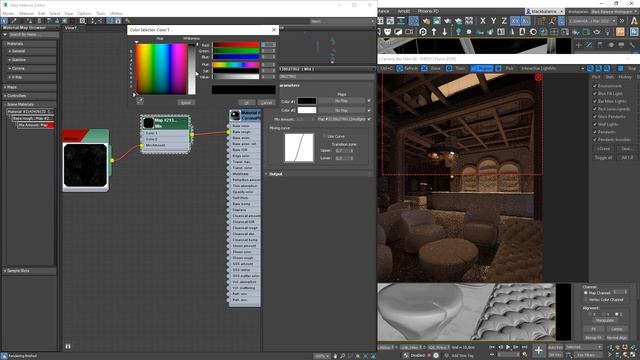Expand the General materials group
The height and width of the screenshot is (360, 640).
[31, 51]
